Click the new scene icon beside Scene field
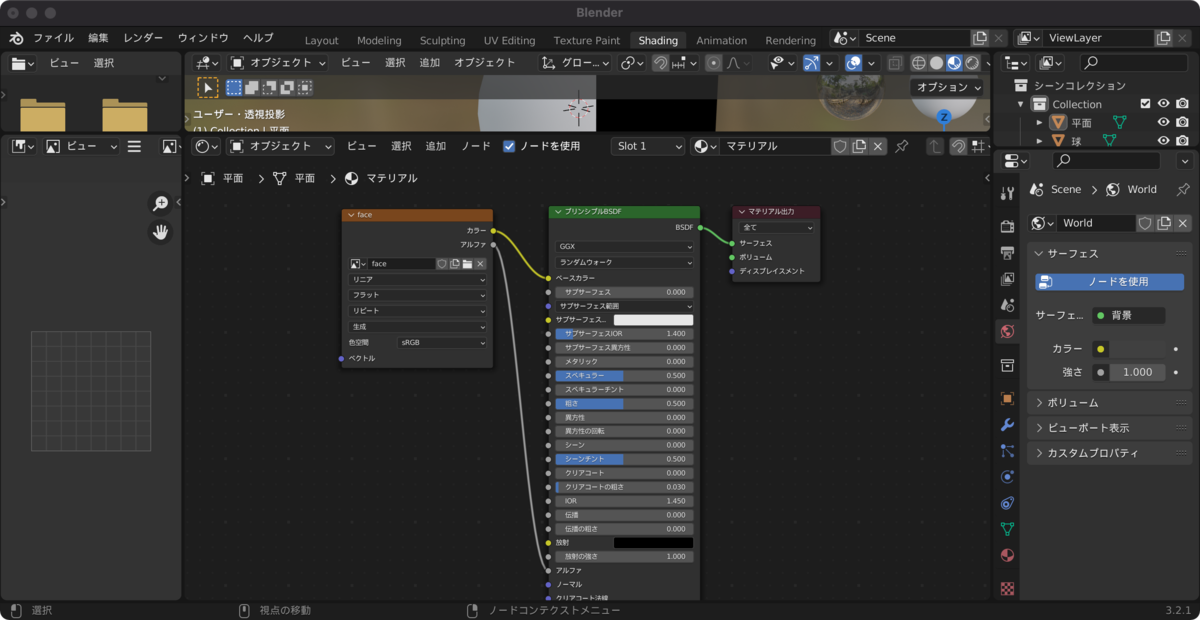 979,38
